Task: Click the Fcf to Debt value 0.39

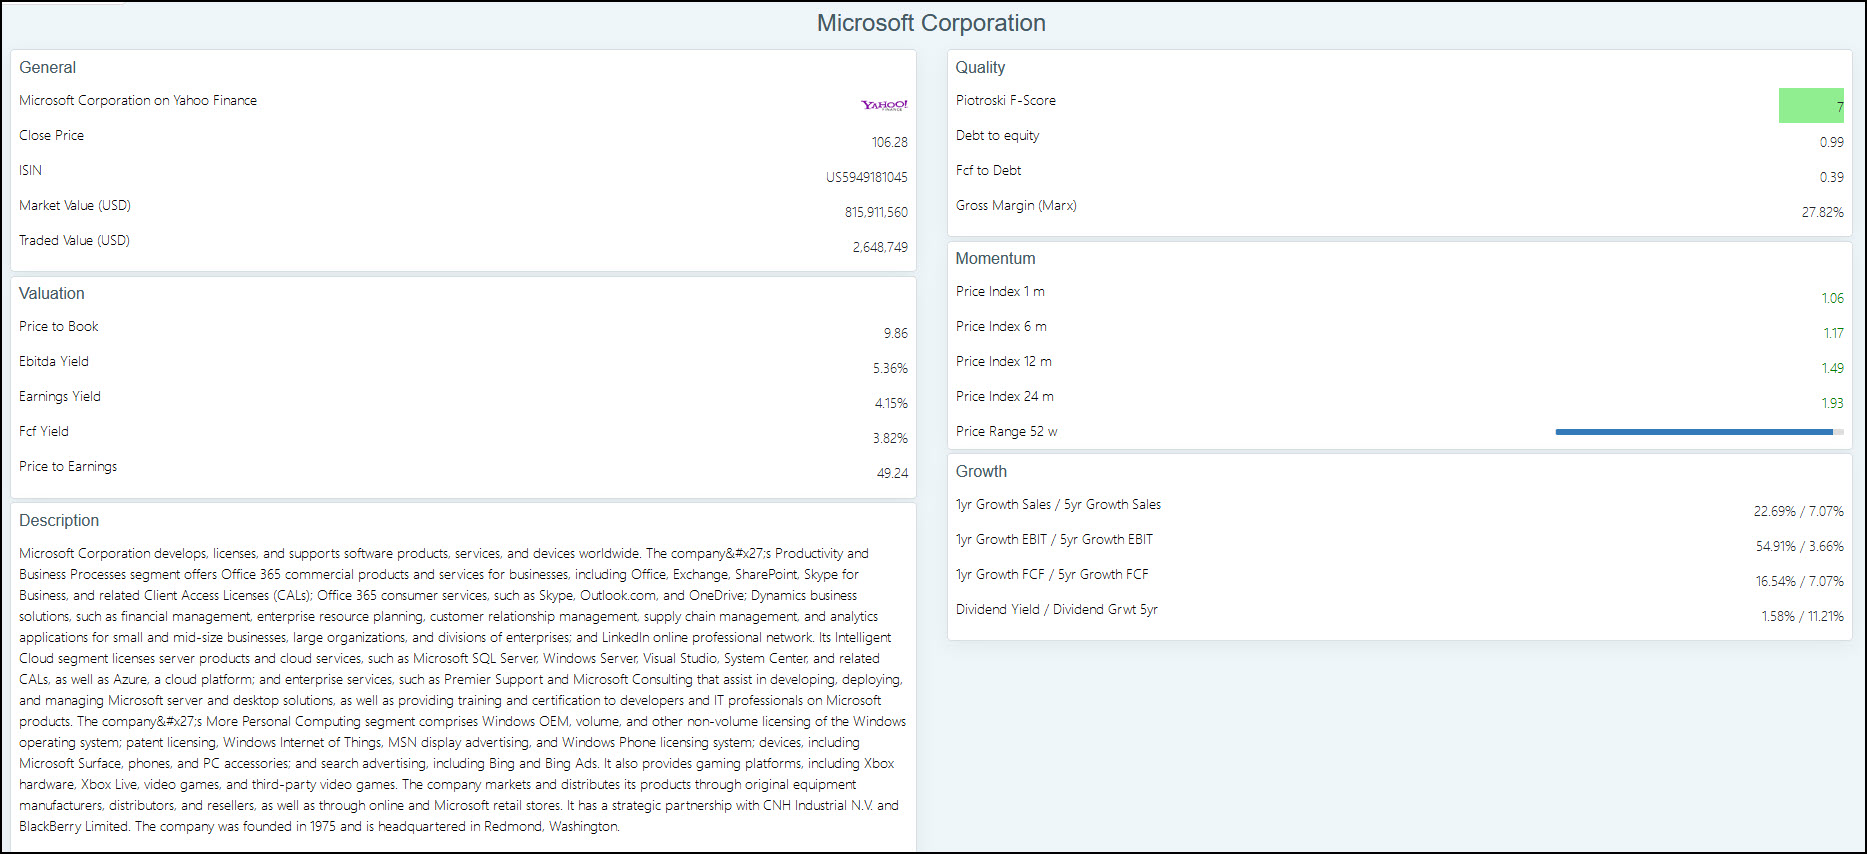Action: pos(1831,177)
